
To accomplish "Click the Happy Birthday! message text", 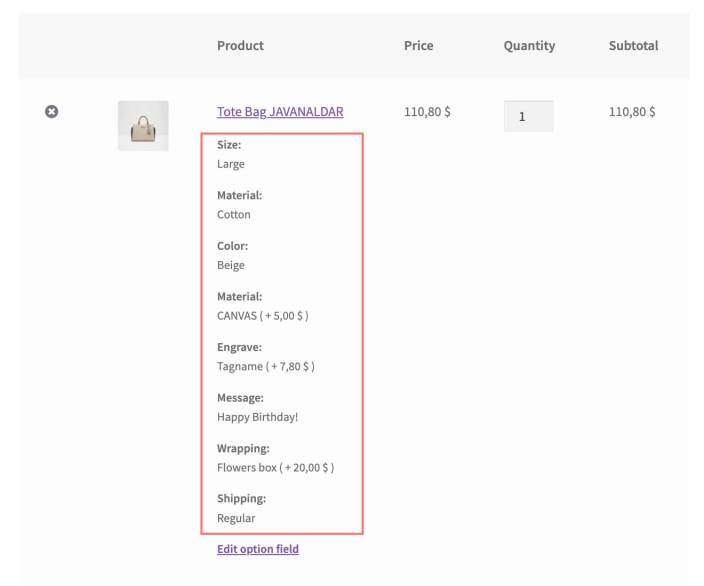I will point(257,417).
